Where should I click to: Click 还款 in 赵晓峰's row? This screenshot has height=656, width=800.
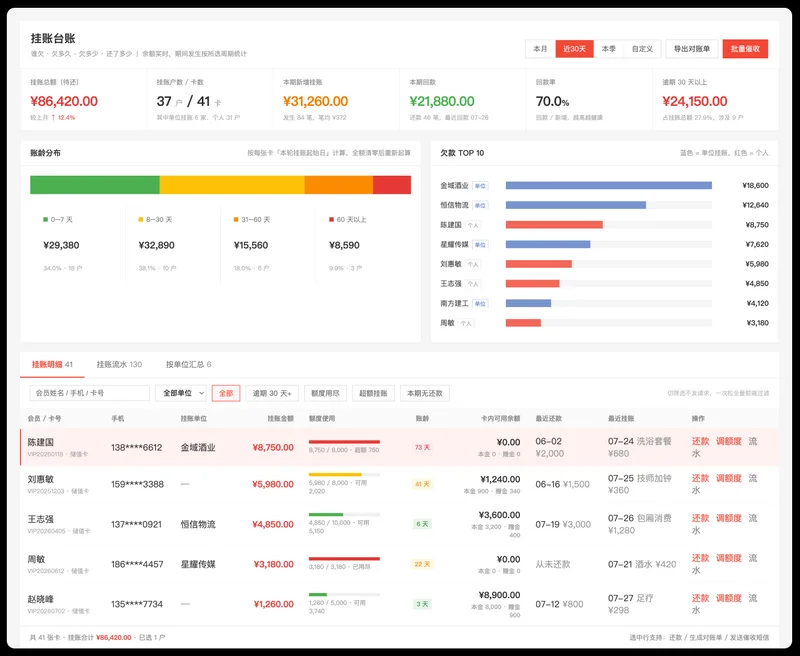(701, 598)
